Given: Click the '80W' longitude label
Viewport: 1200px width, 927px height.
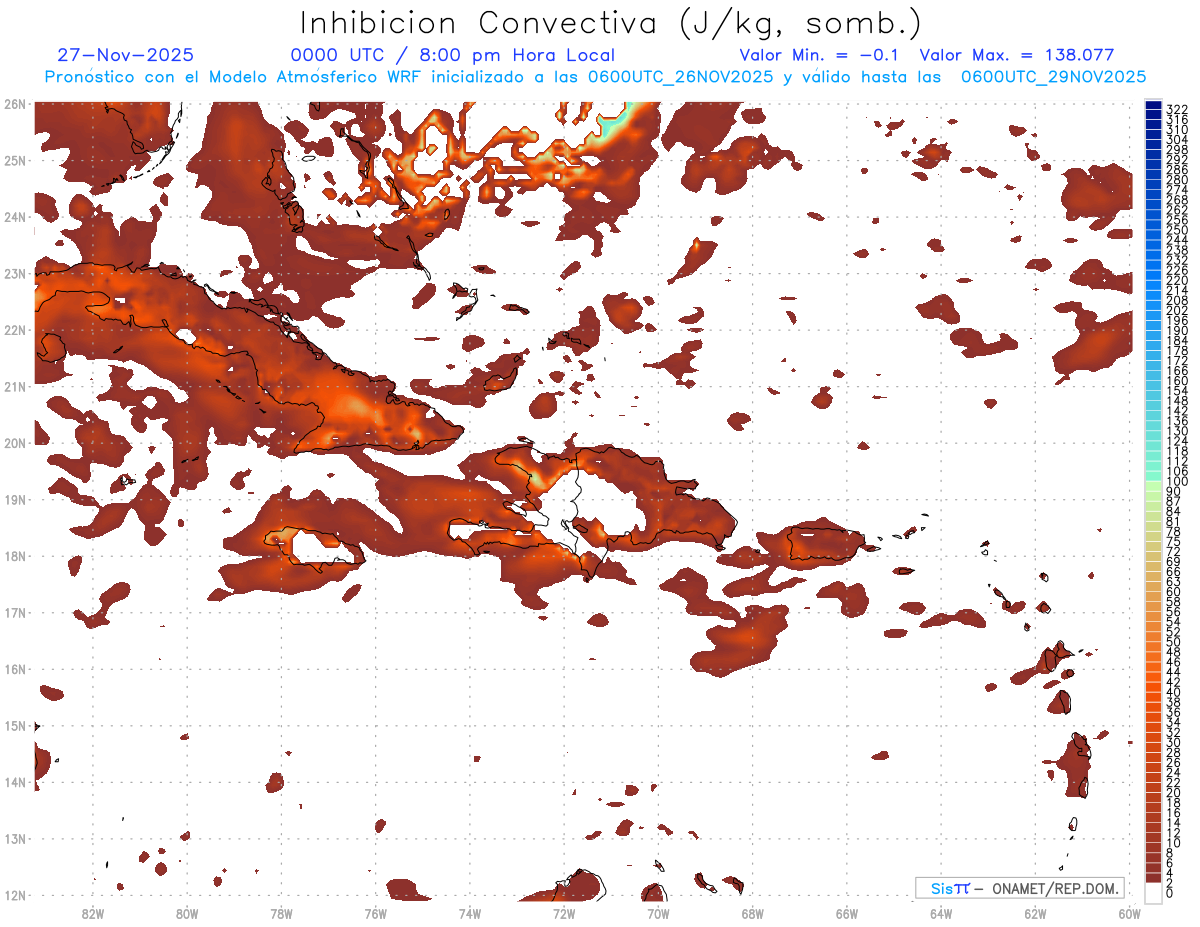Looking at the screenshot, I should 187,913.
